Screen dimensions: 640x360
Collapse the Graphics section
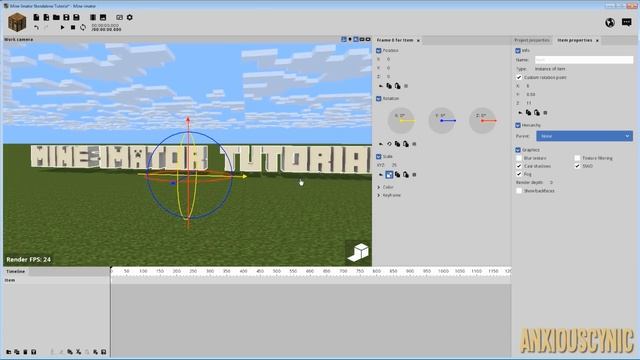click(518, 150)
